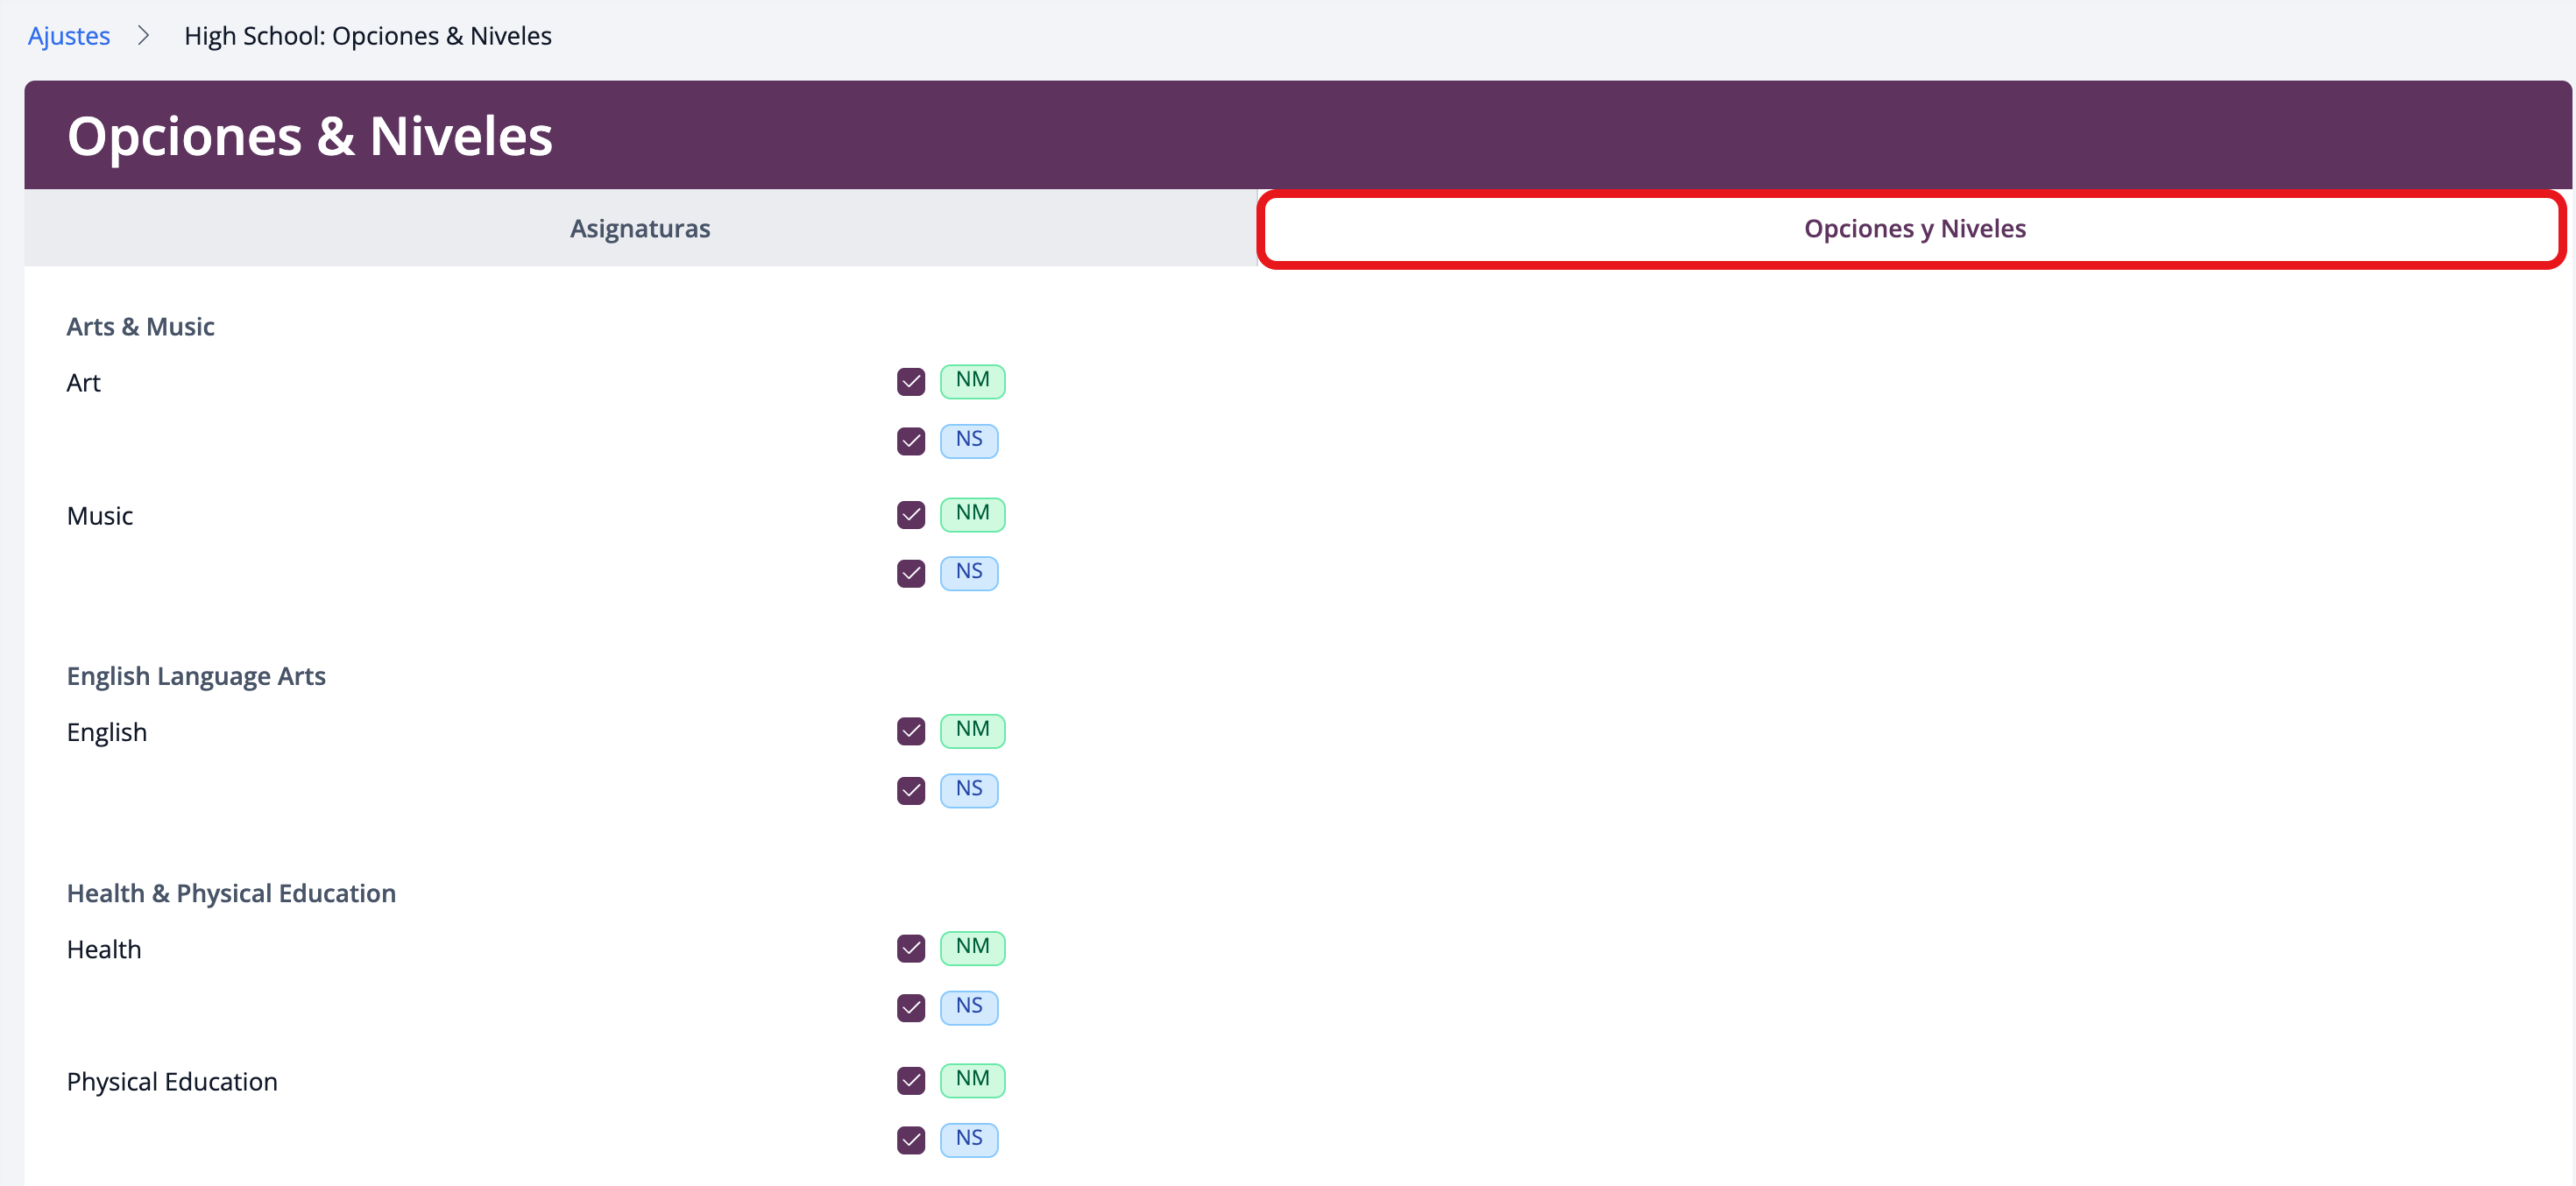Click the NM badge next to English
Viewport: 2576px width, 1186px height.
click(971, 730)
